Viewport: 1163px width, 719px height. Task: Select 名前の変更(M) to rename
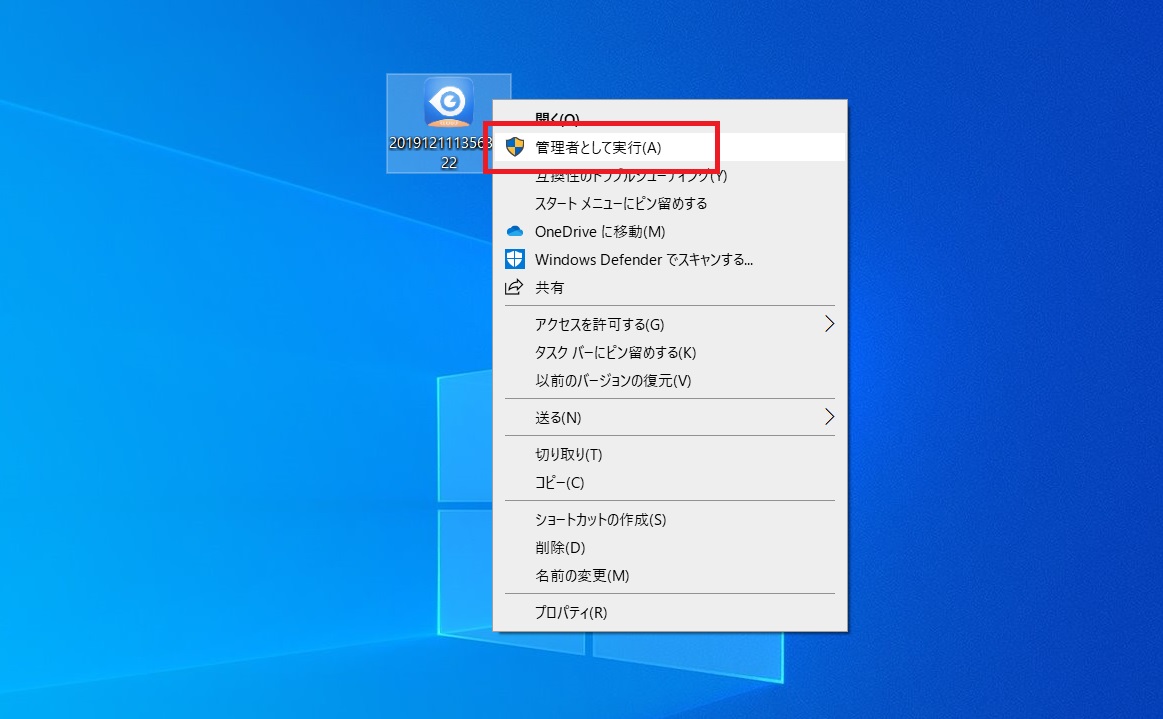(669, 576)
